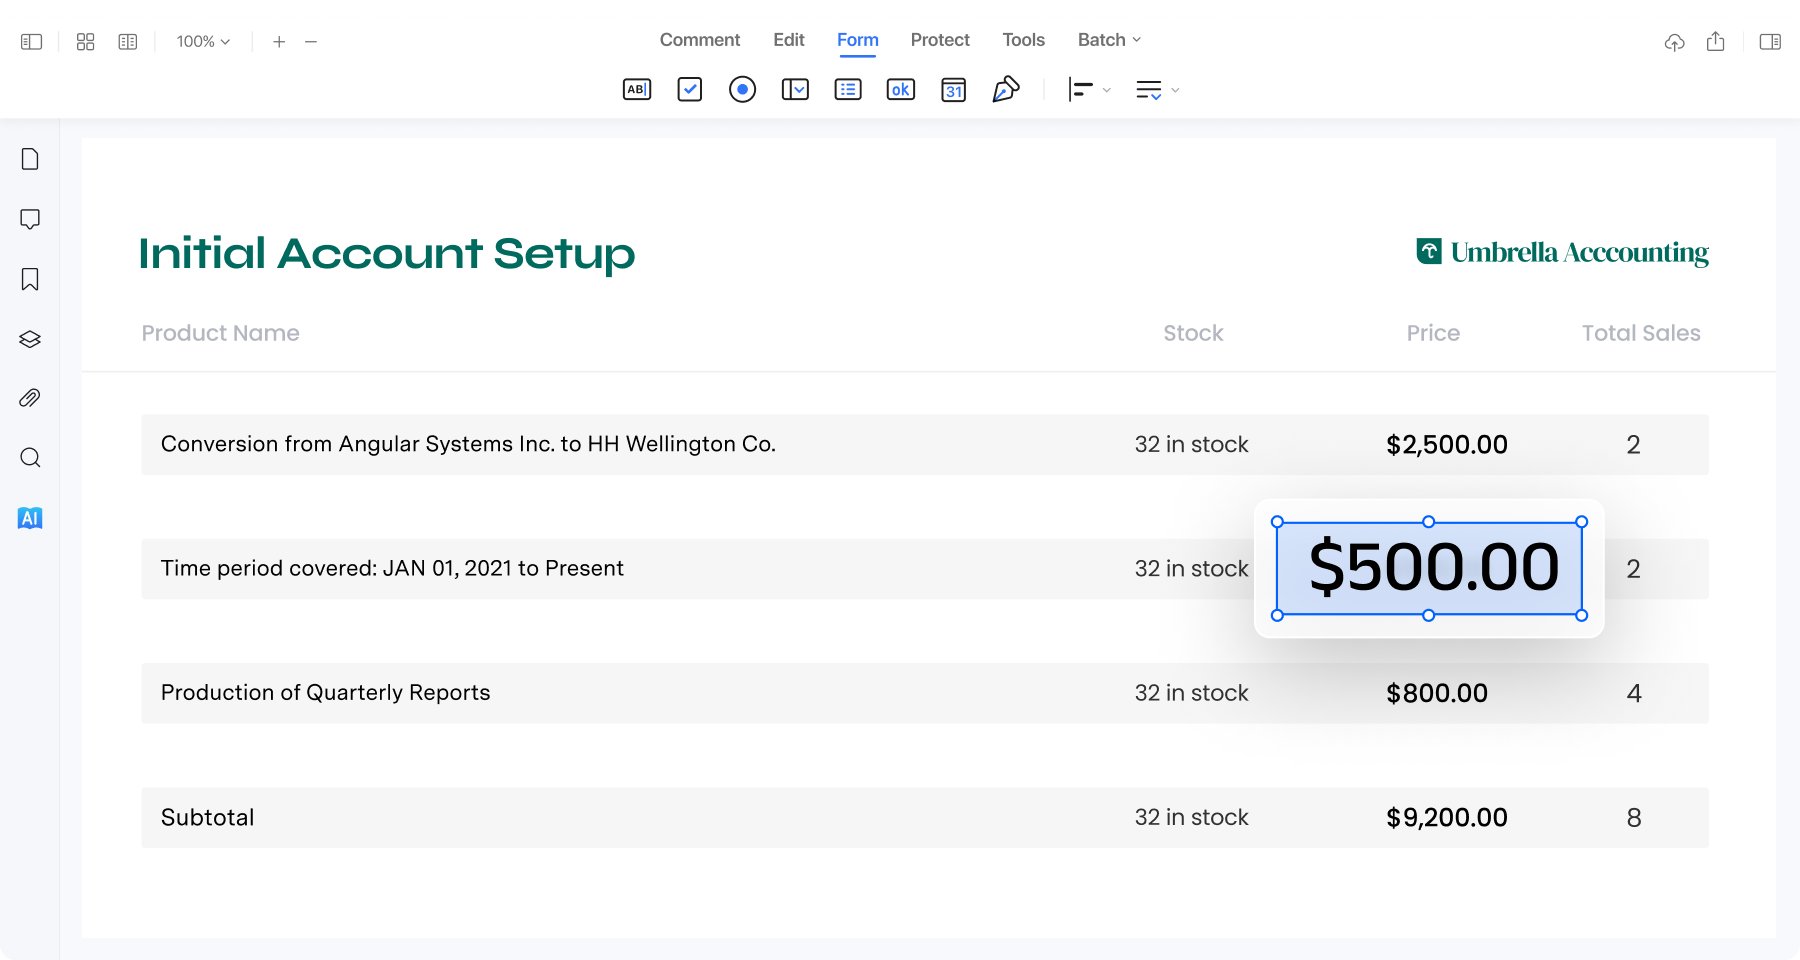Screen dimensions: 1800x960
Task: Click the $9,200.00 subtotal value
Action: click(x=1447, y=818)
